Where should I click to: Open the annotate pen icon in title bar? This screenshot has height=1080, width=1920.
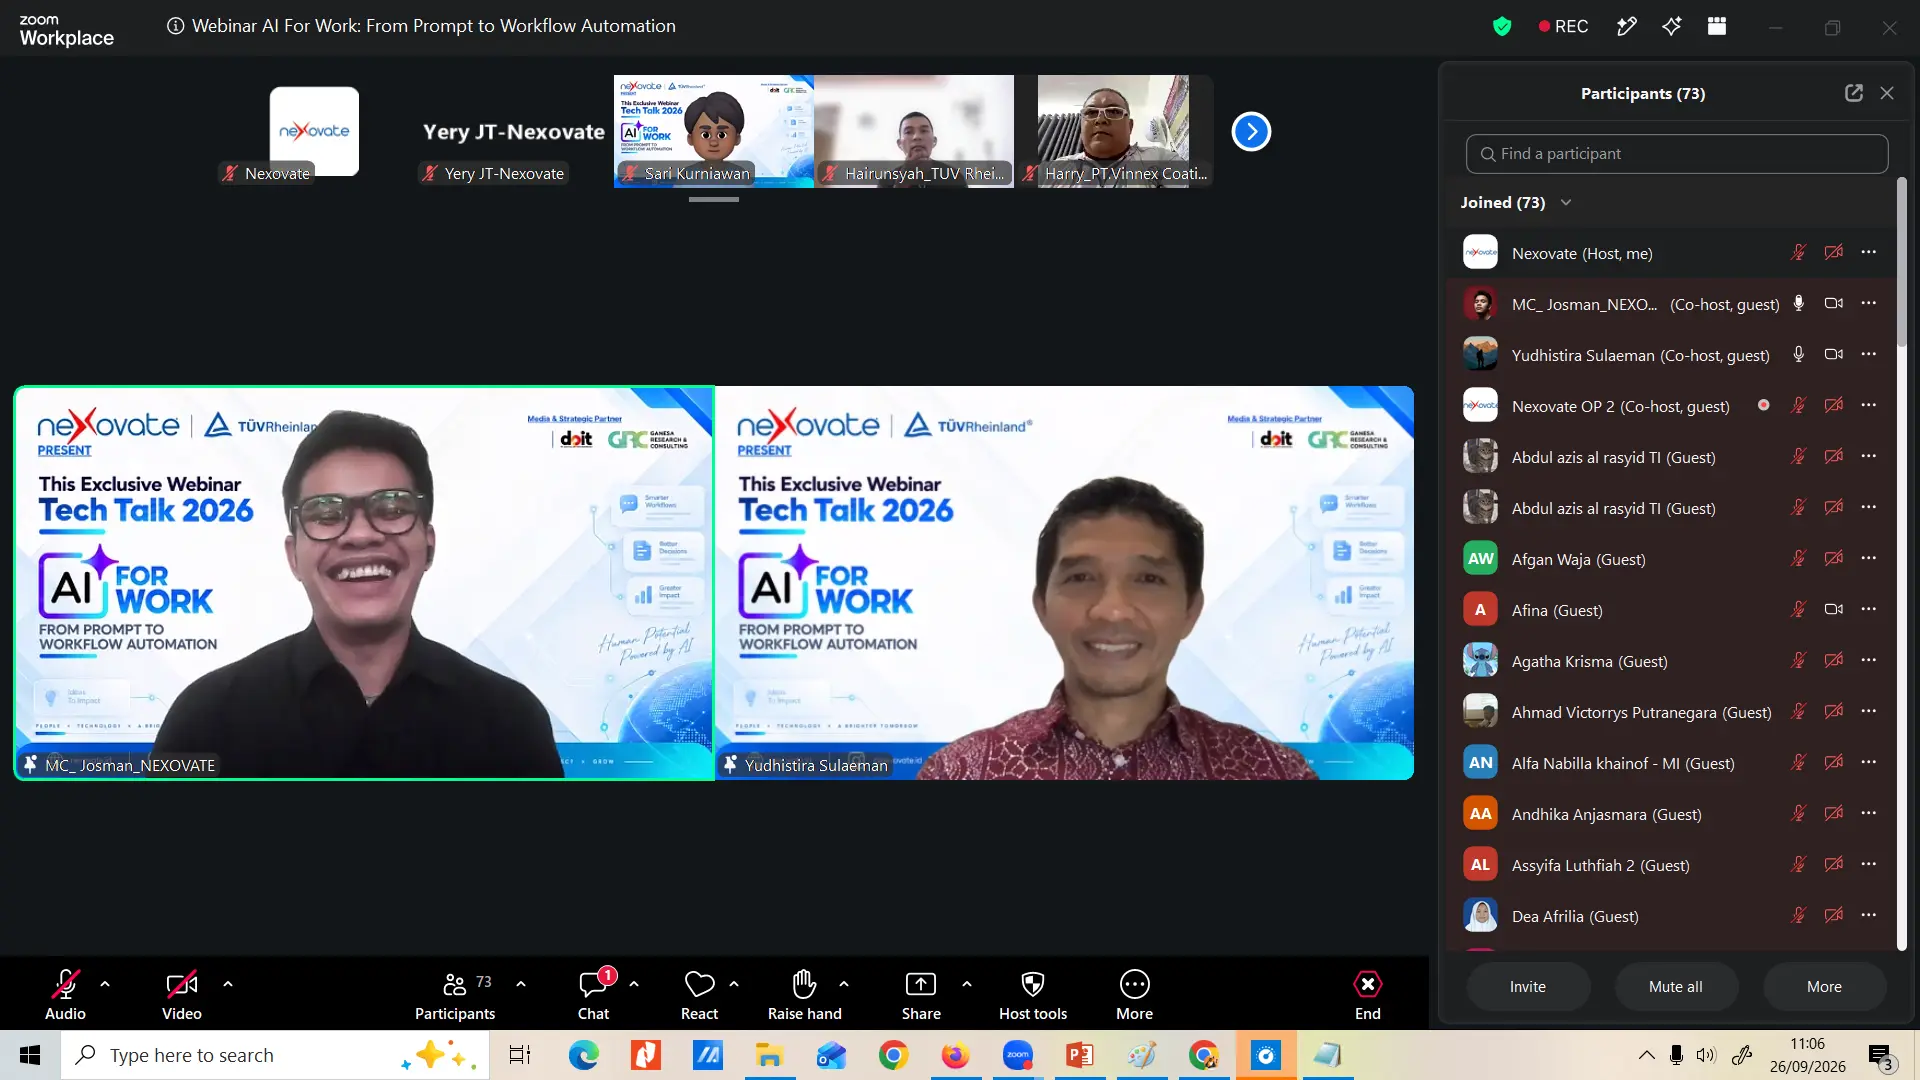point(1627,27)
